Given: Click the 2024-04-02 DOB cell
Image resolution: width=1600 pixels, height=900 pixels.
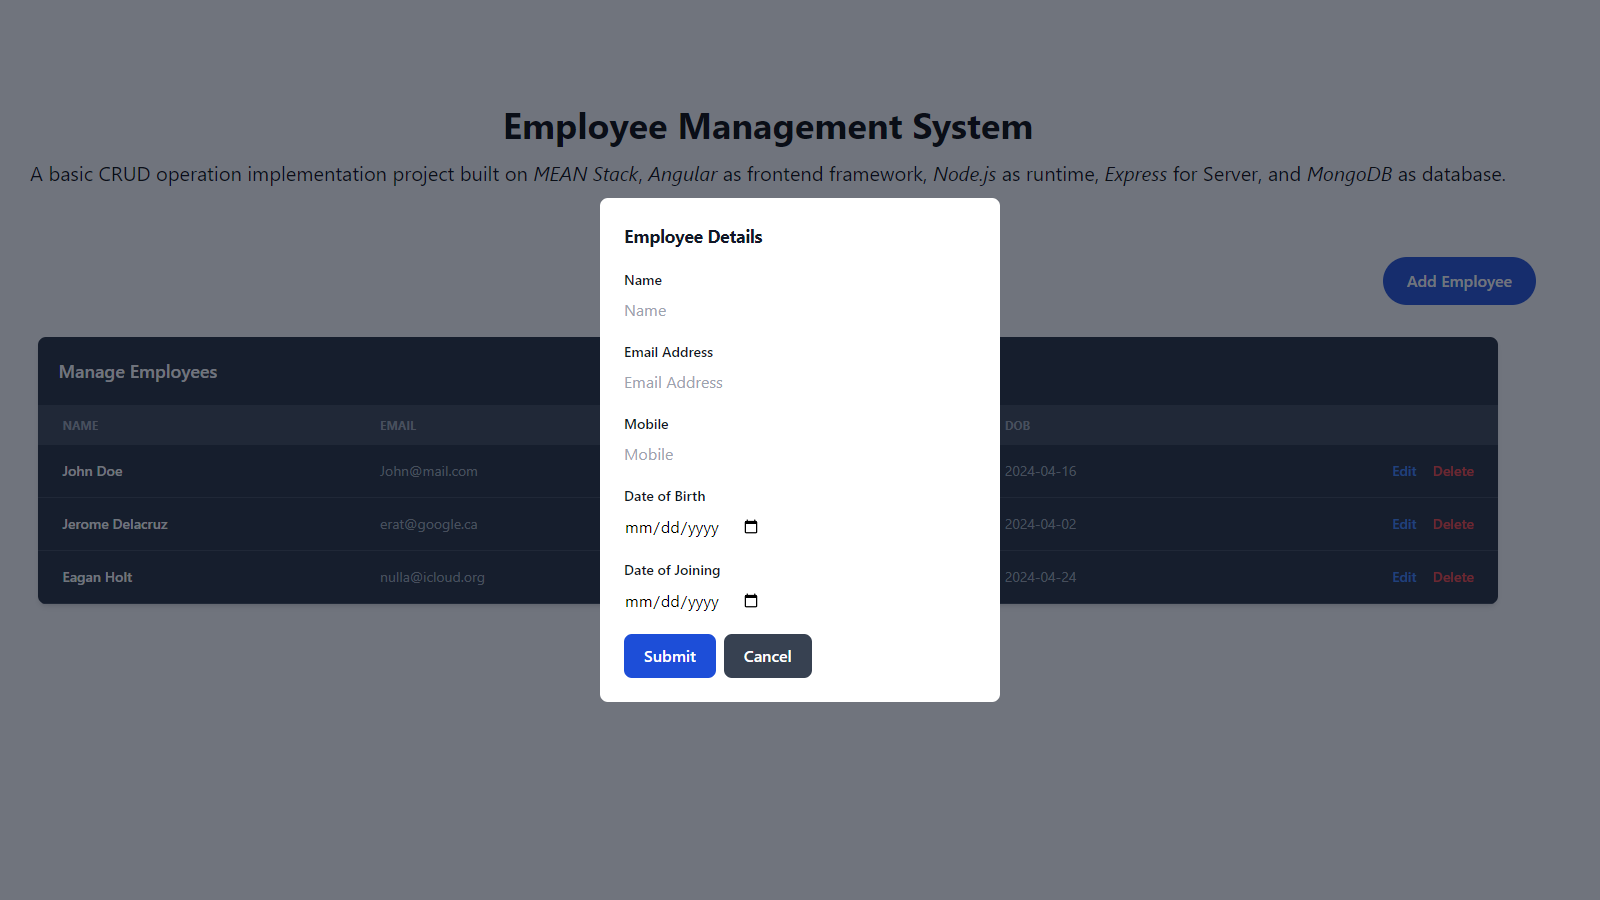Looking at the screenshot, I should (x=1041, y=524).
